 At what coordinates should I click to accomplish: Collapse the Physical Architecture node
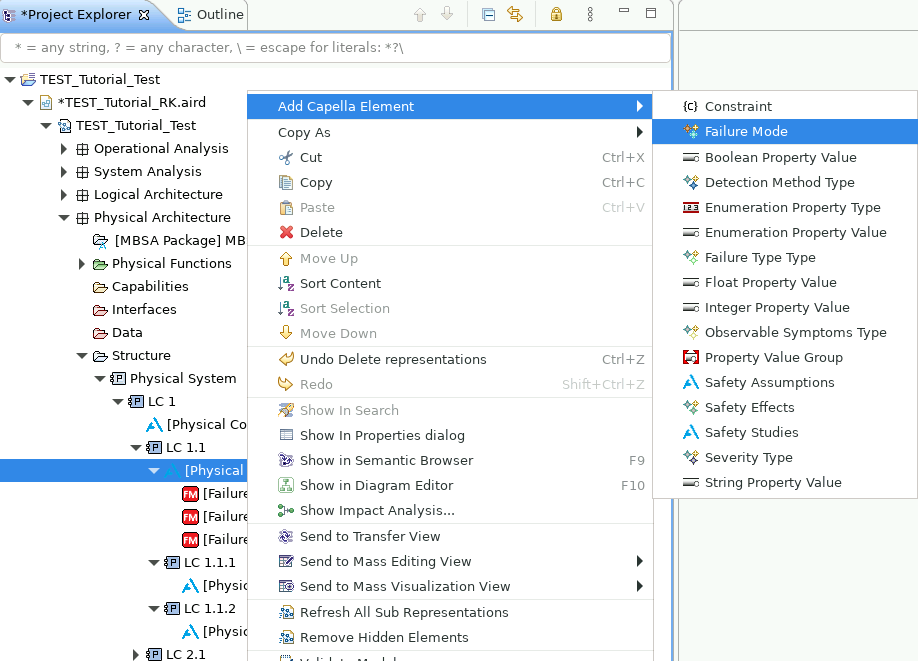coord(64,218)
